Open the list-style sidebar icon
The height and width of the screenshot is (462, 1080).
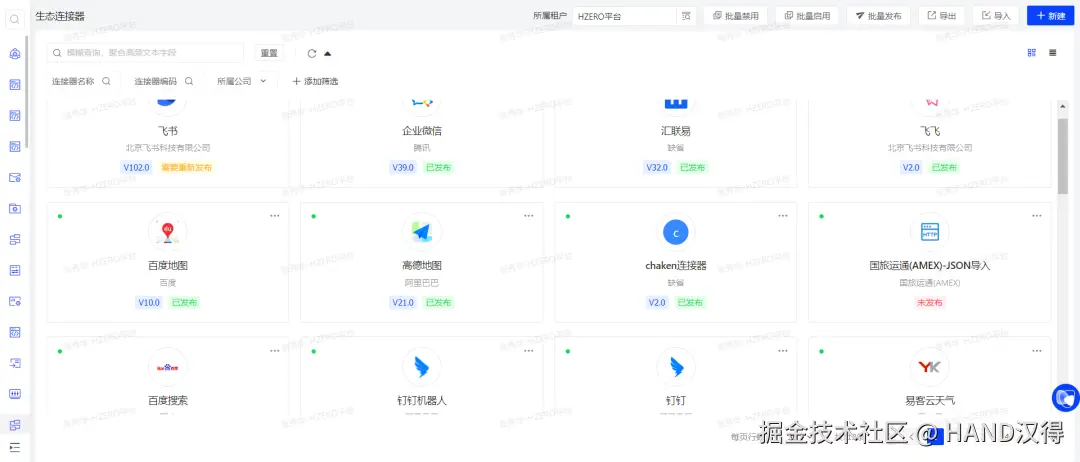[14, 271]
